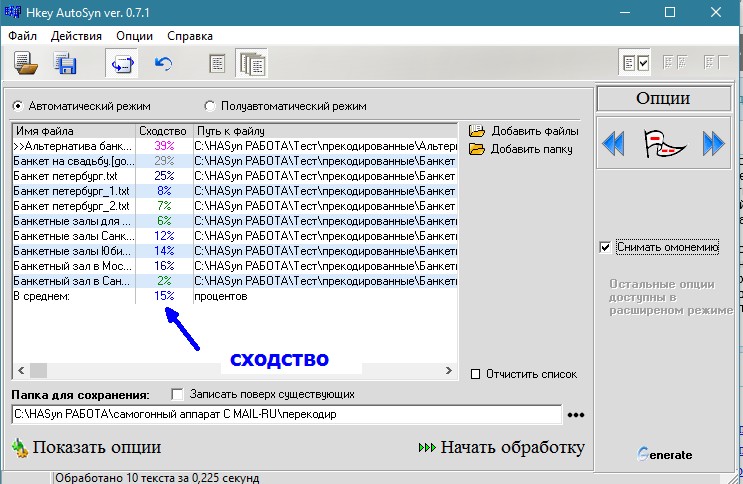
Task: Click the 15% average similarity value
Action: 164,296
